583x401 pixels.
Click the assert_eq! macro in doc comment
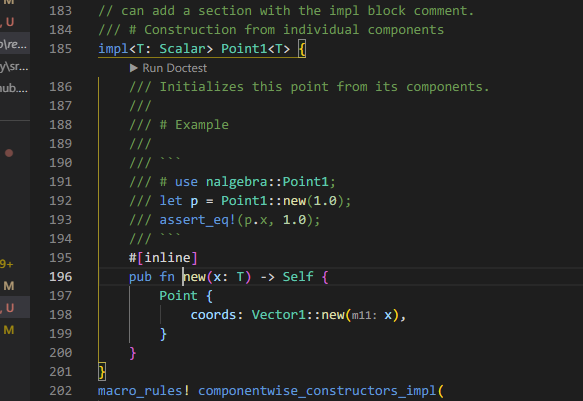click(197, 220)
